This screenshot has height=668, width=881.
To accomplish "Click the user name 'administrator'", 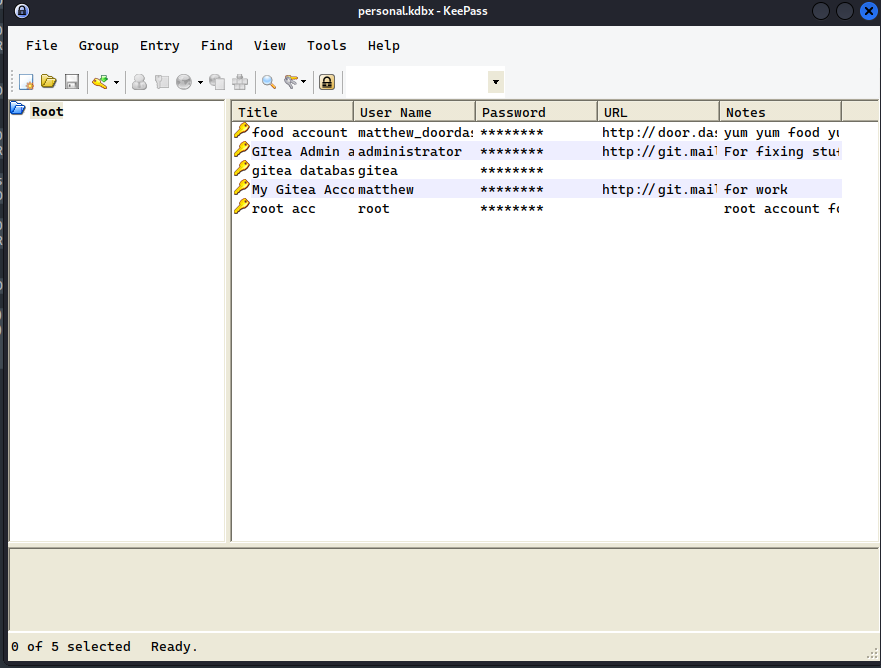I will pos(410,152).
